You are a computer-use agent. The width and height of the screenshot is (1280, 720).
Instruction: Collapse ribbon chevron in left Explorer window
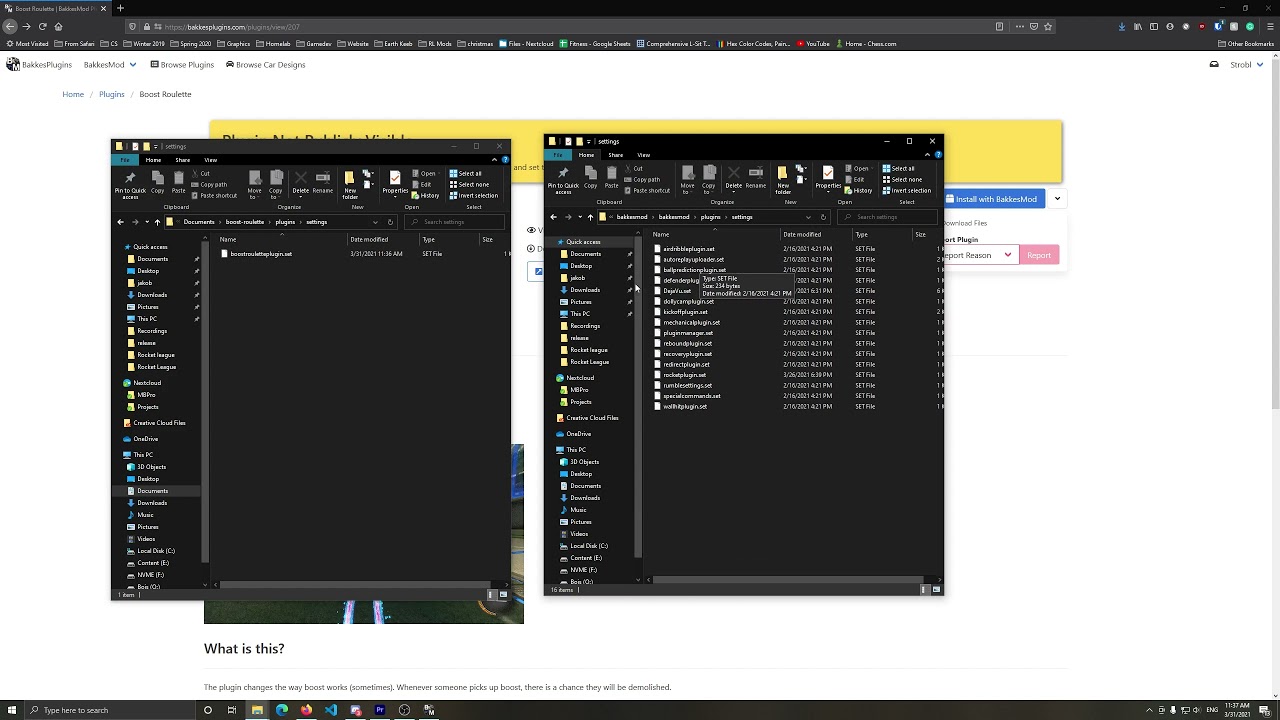pyautogui.click(x=495, y=160)
